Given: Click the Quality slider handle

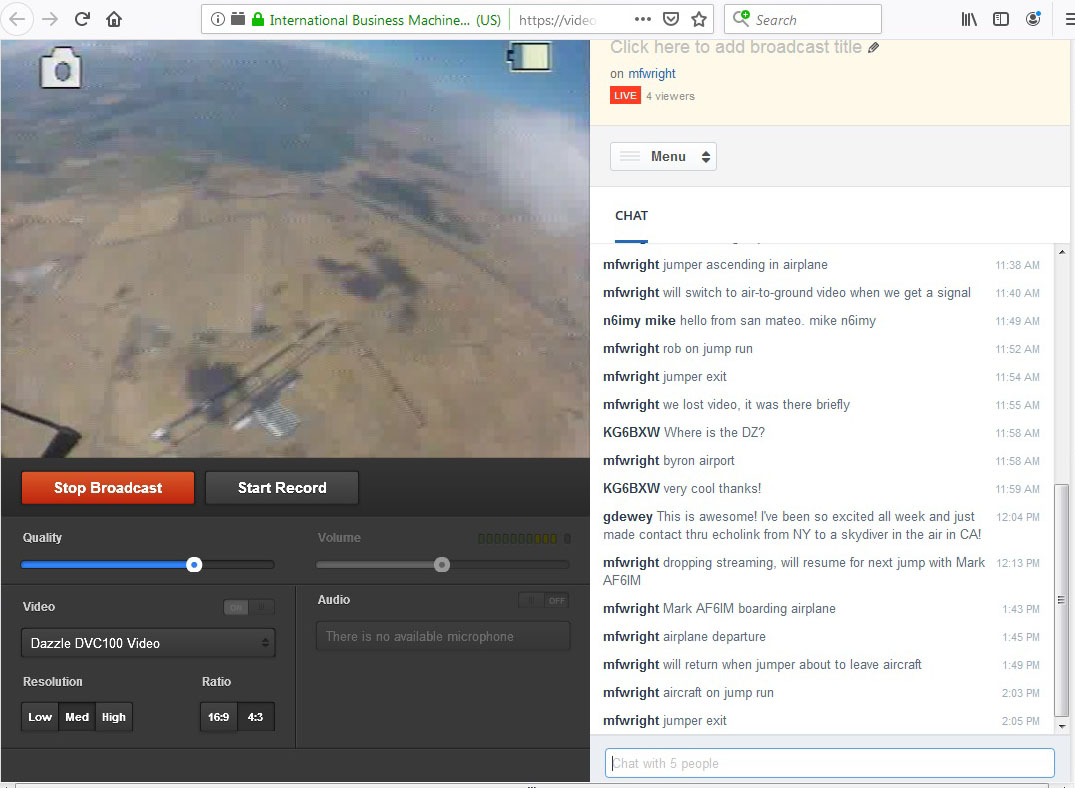Looking at the screenshot, I should 195,565.
